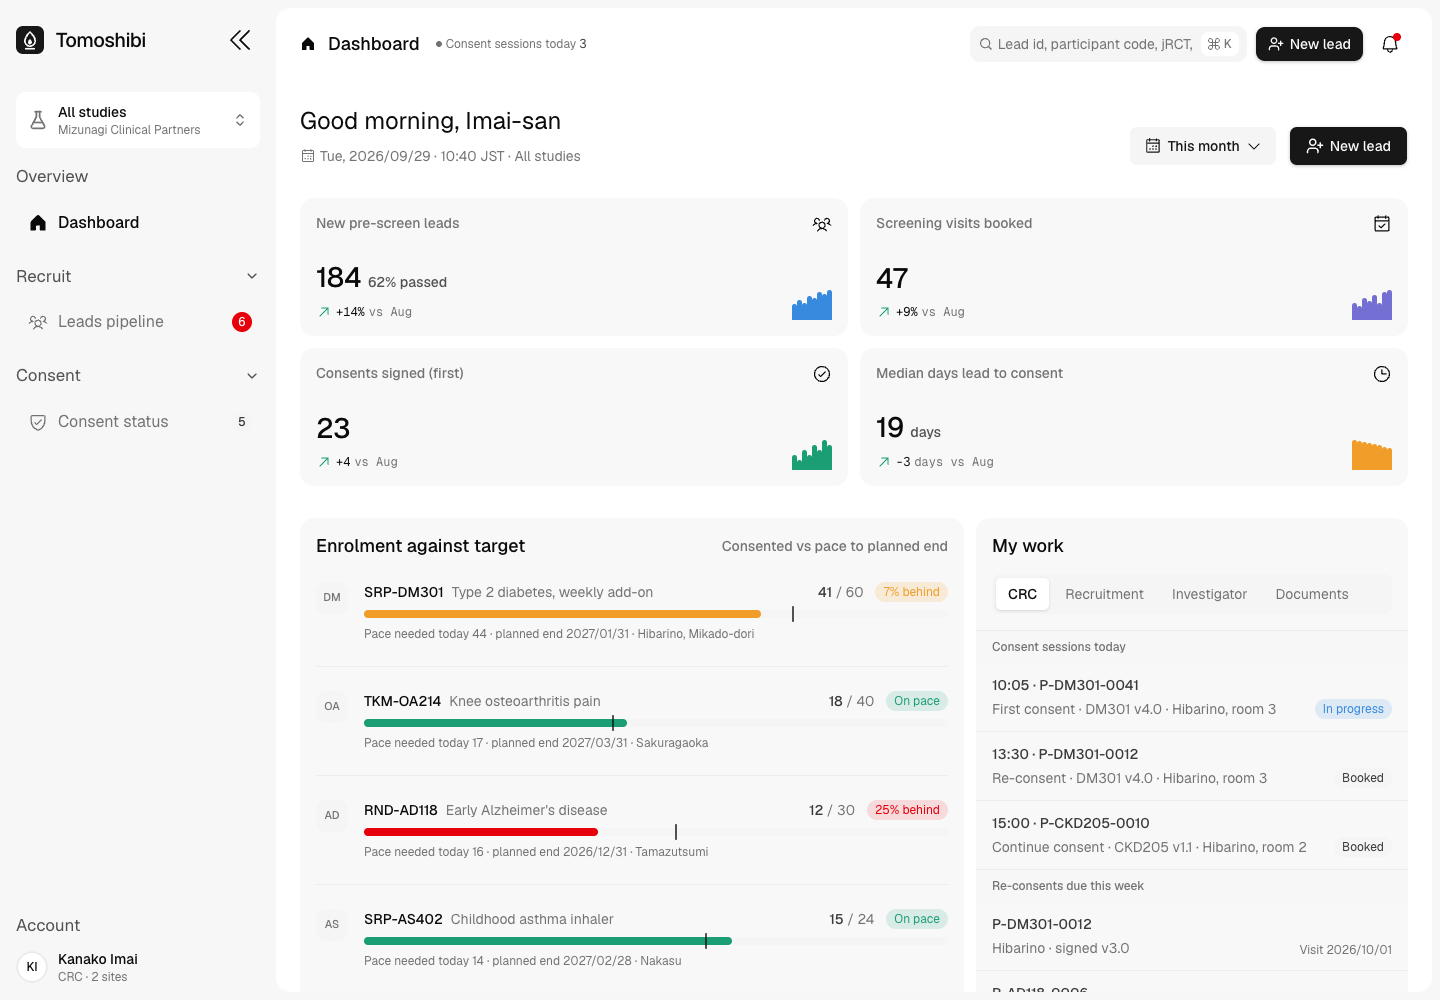The width and height of the screenshot is (1440, 1000).
Task: Click Consent sessions today 3 indicator
Action: coord(511,44)
